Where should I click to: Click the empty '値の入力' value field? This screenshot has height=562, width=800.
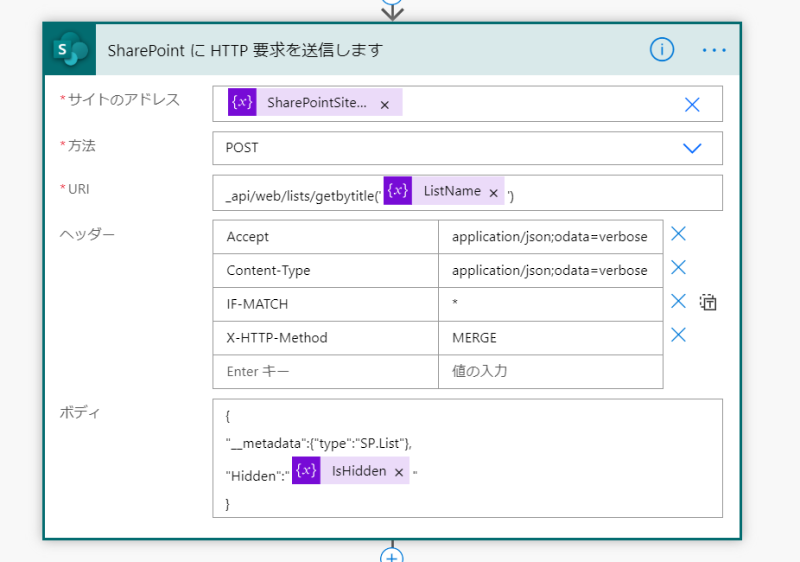click(x=551, y=371)
